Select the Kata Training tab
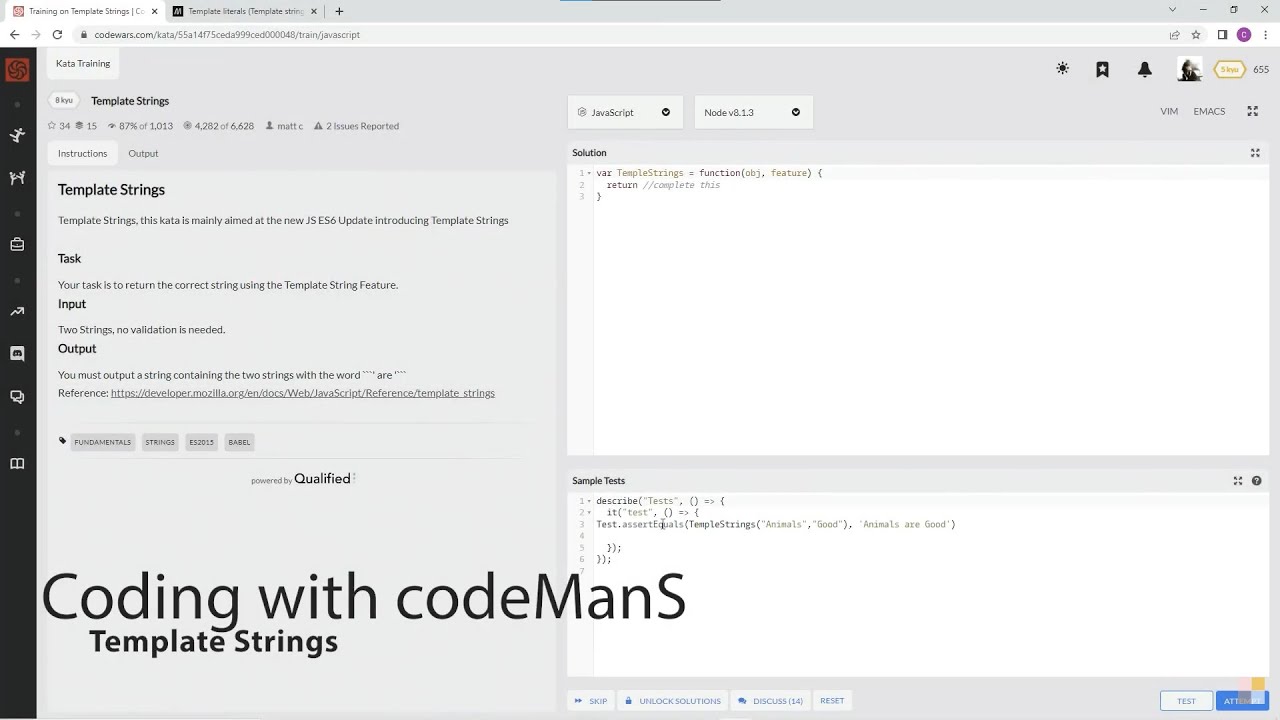The image size is (1280, 720). [x=83, y=63]
